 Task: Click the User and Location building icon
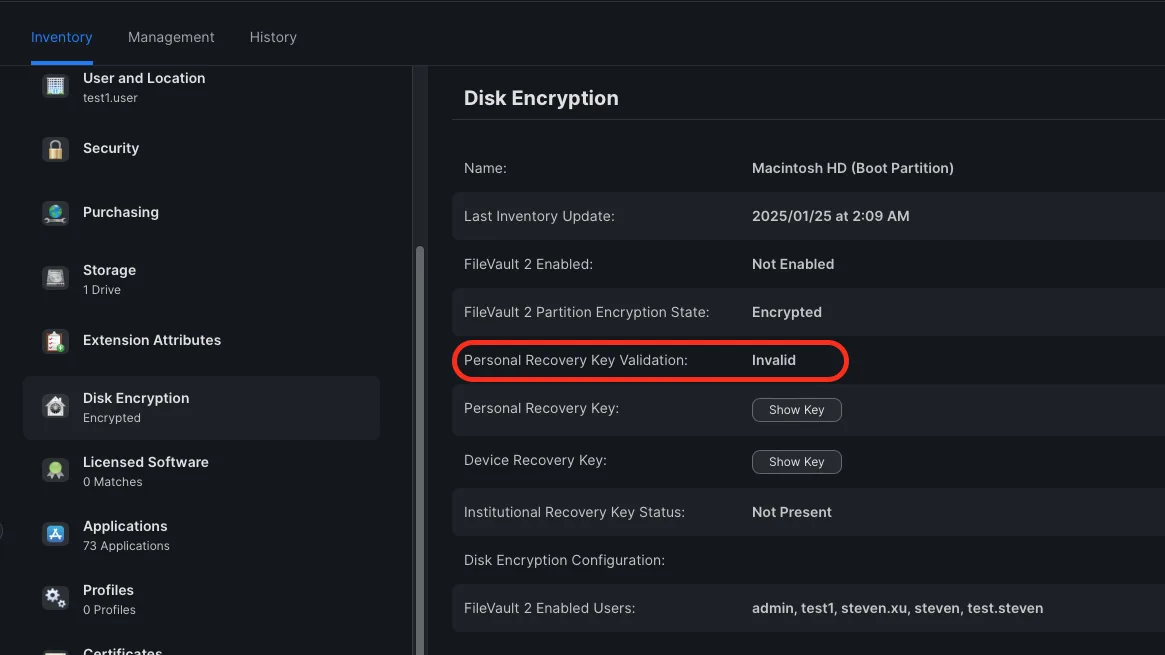coord(55,86)
